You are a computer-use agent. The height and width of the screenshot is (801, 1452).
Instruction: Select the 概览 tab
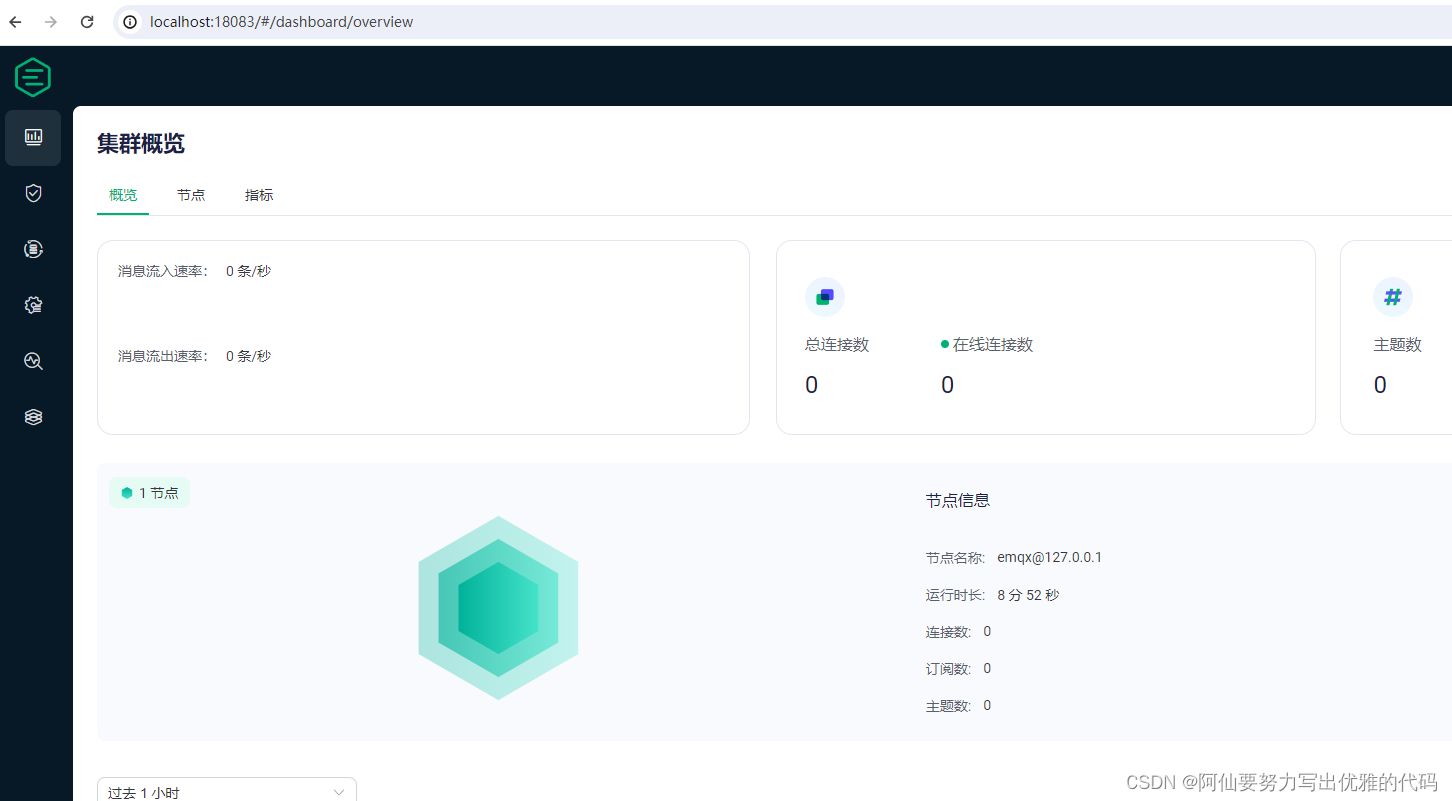(122, 195)
